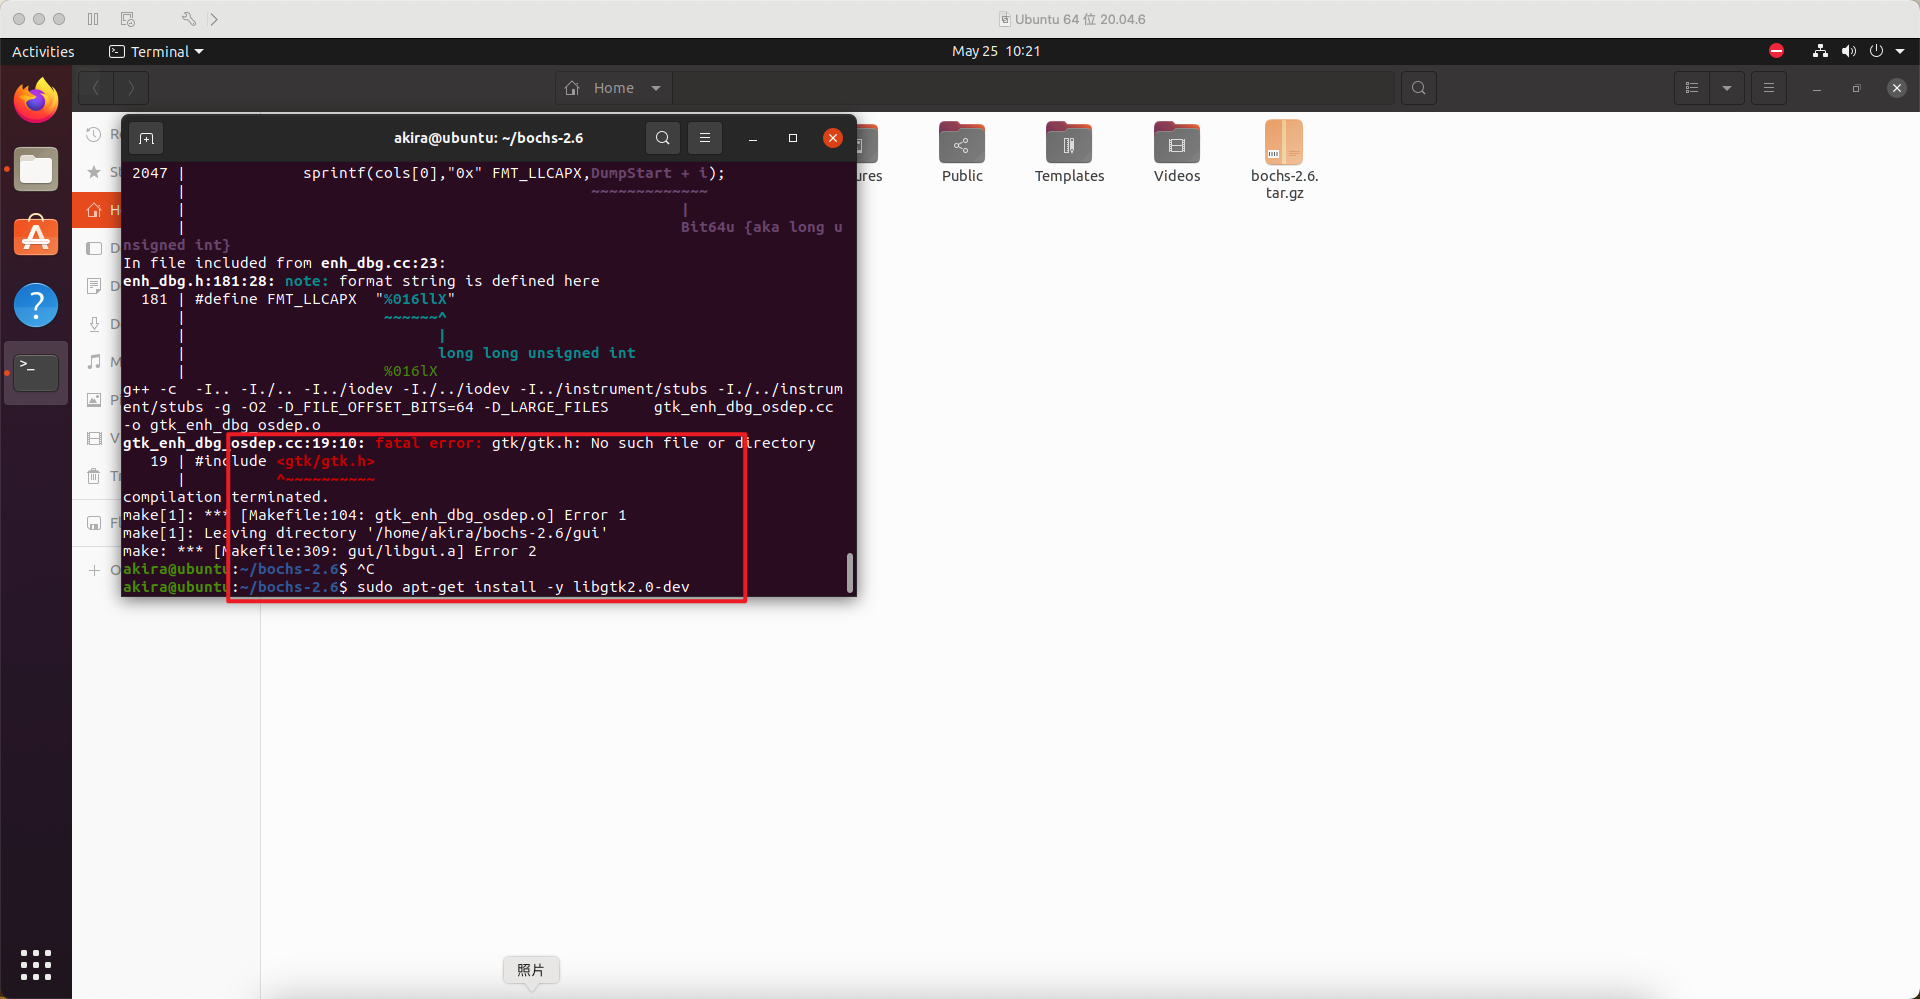Expand the Home path dropdown
The height and width of the screenshot is (999, 1920).
tap(656, 88)
